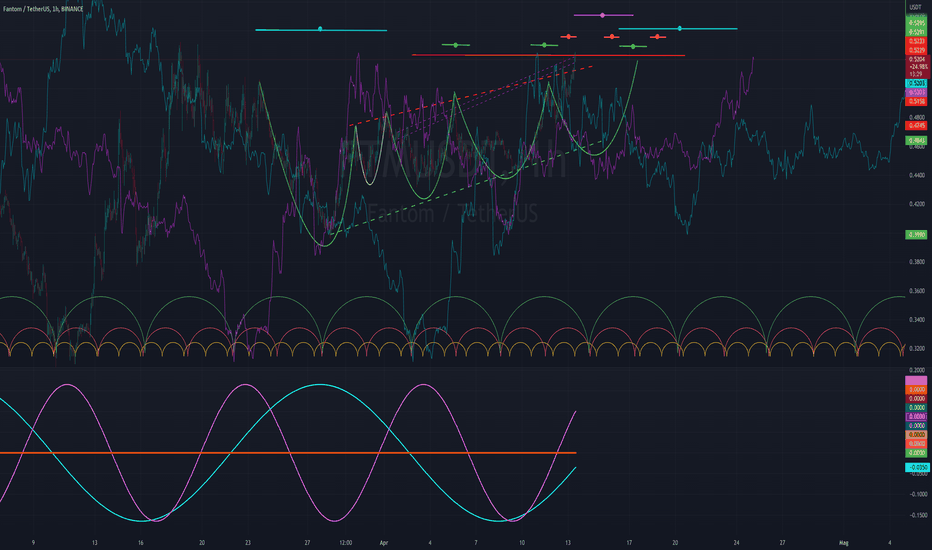Select the magenta horizontal marker at chart top

coord(603,15)
